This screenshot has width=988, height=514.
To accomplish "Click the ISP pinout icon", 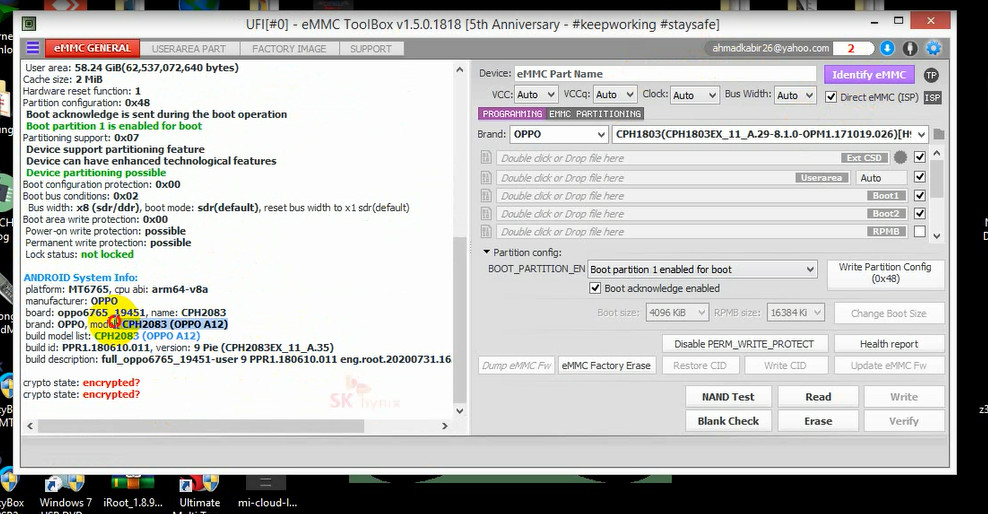I will [x=933, y=97].
